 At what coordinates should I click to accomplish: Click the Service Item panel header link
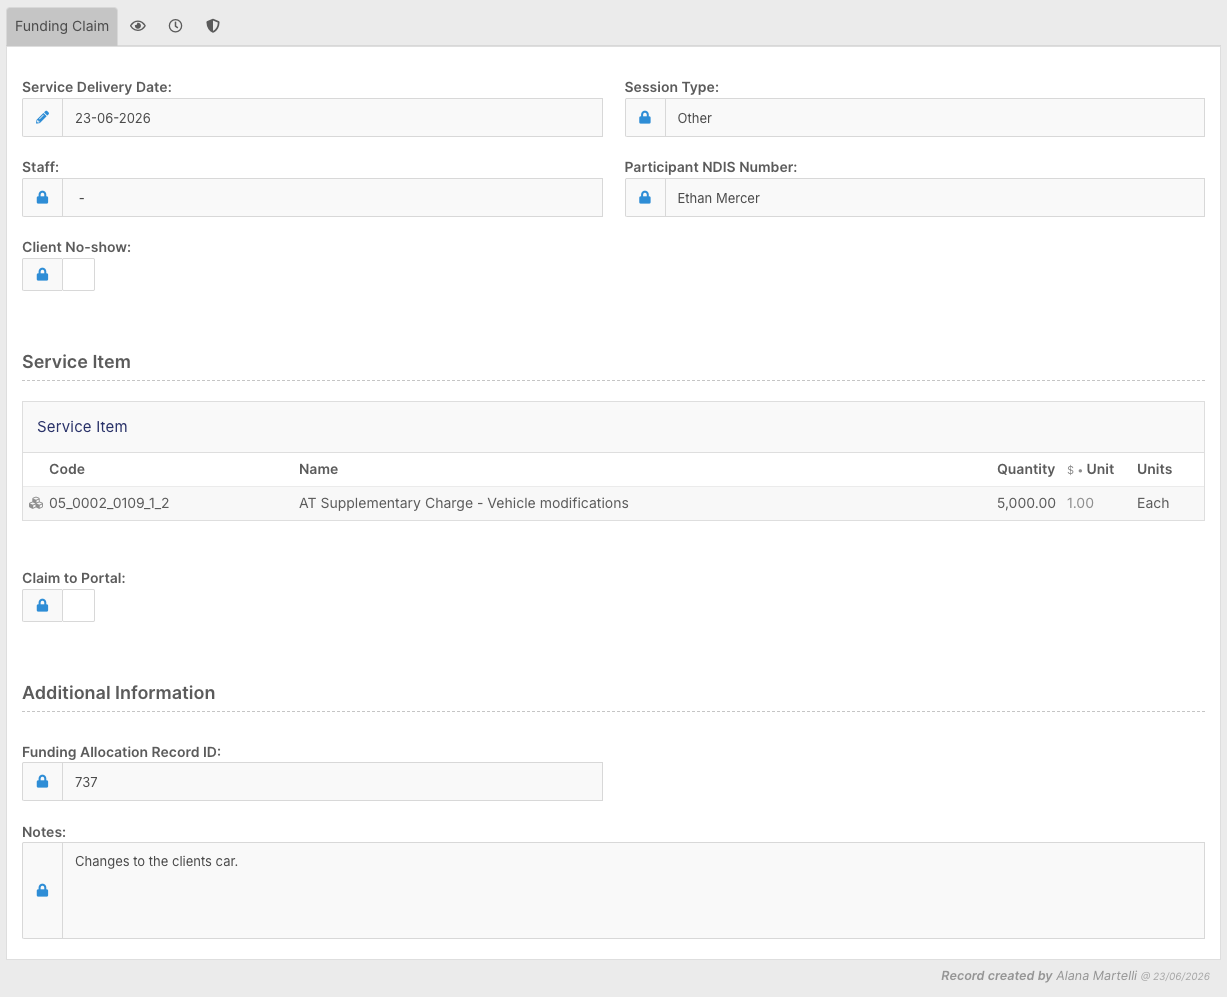(82, 427)
